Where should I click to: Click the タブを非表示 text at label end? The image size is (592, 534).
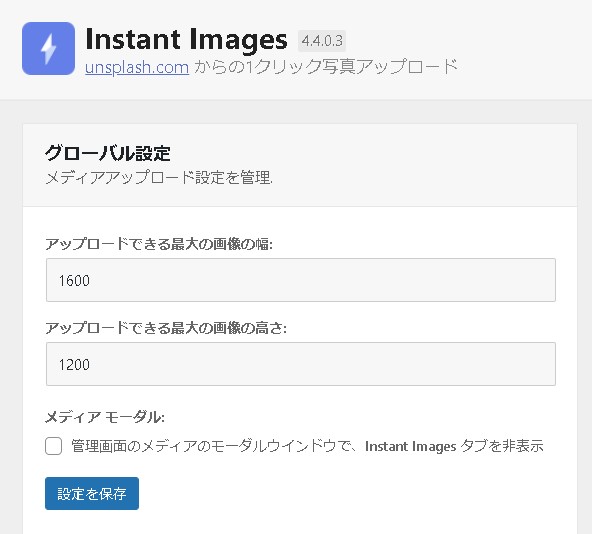point(502,446)
